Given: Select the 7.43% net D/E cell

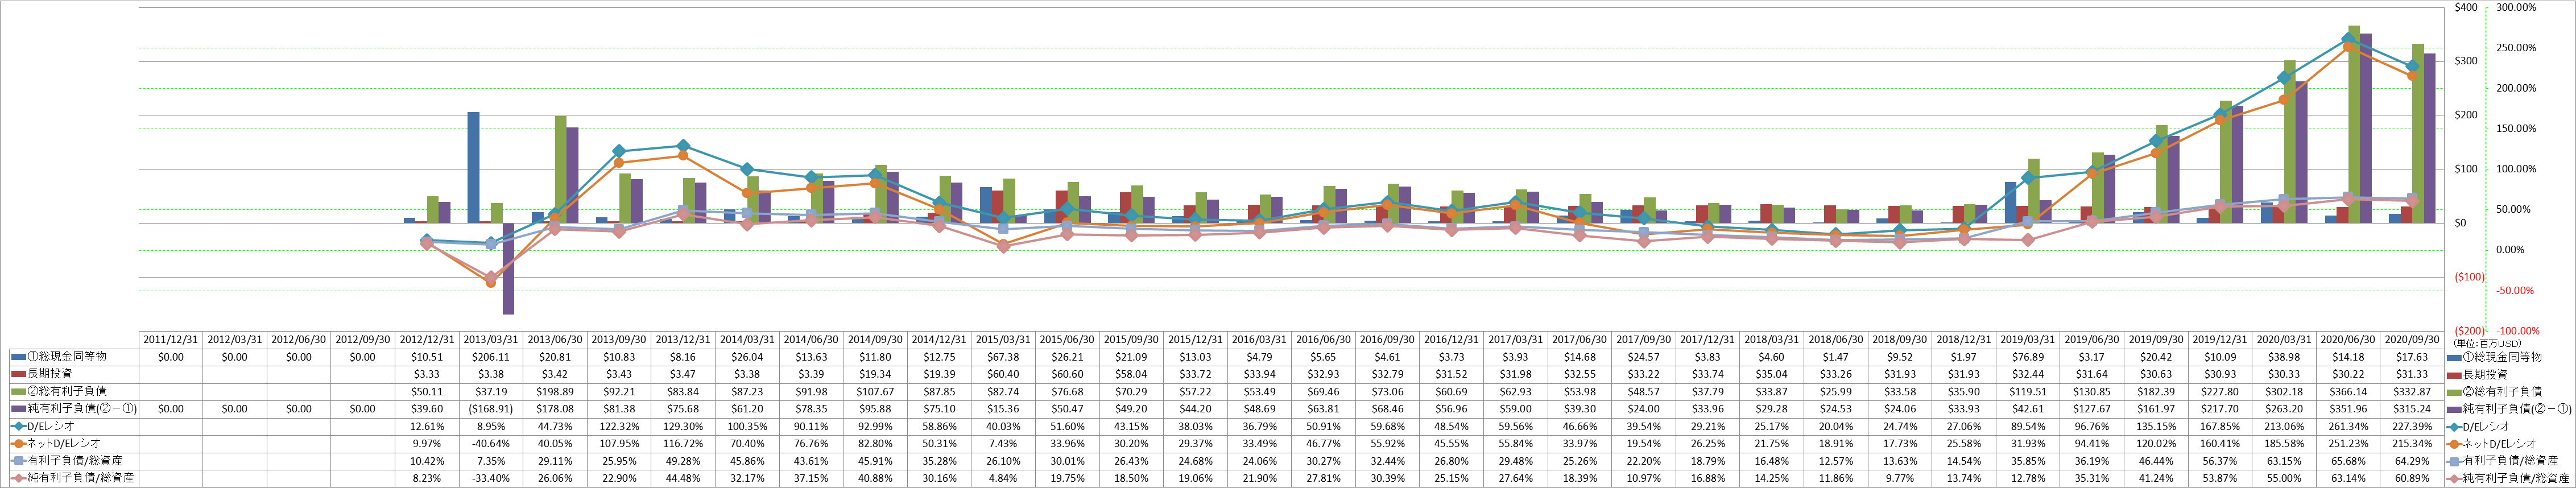Looking at the screenshot, I should coord(1003,443).
